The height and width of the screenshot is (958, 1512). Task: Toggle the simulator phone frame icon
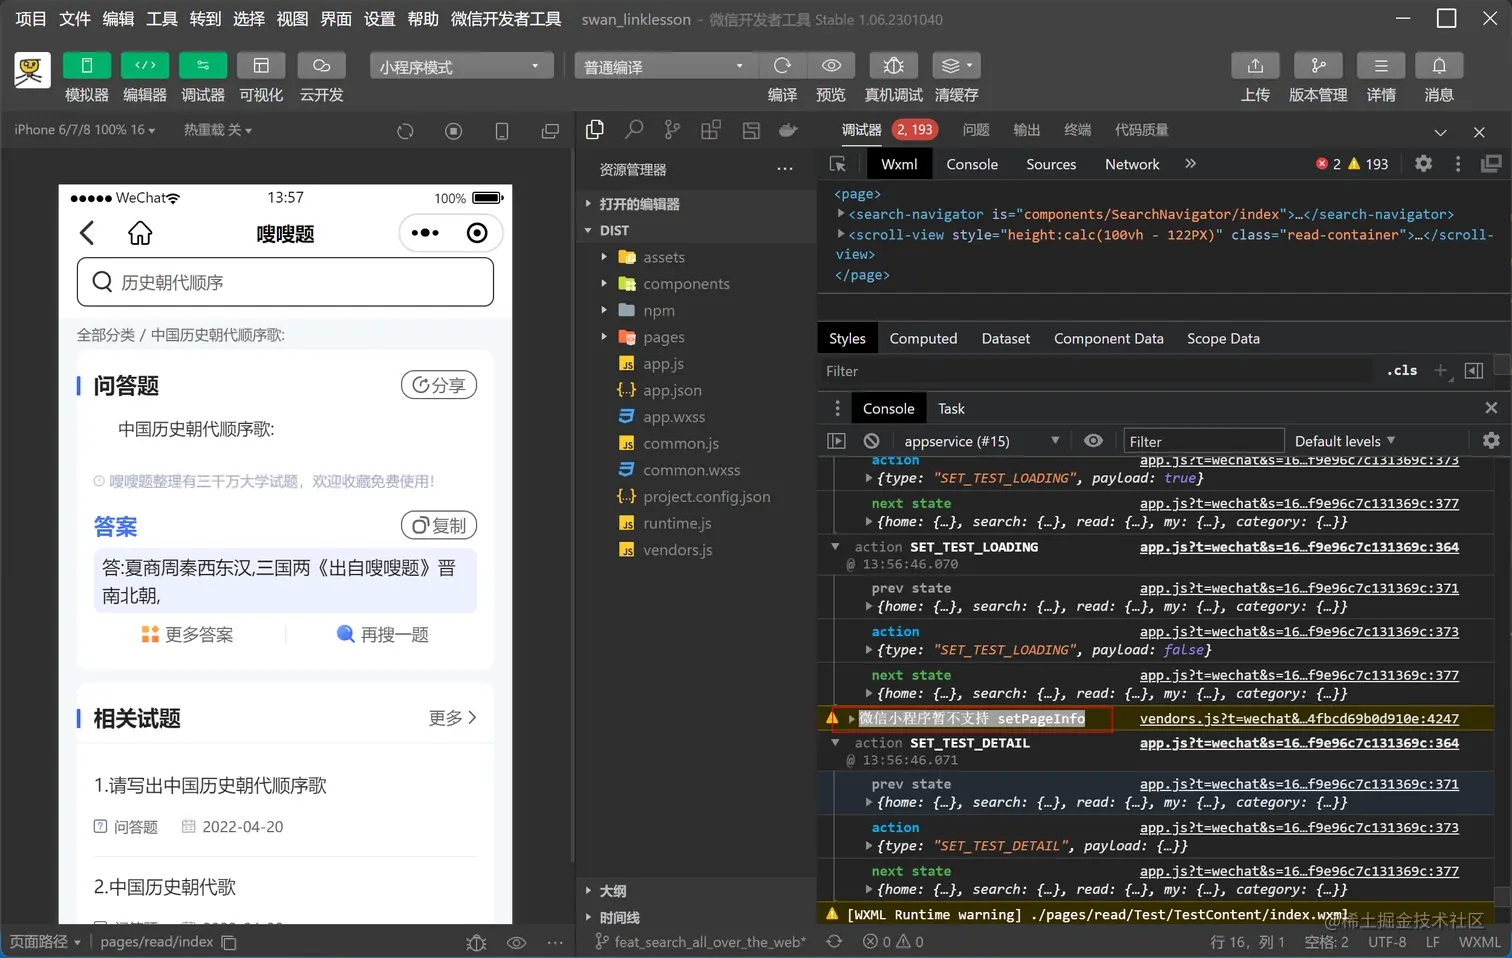click(502, 131)
